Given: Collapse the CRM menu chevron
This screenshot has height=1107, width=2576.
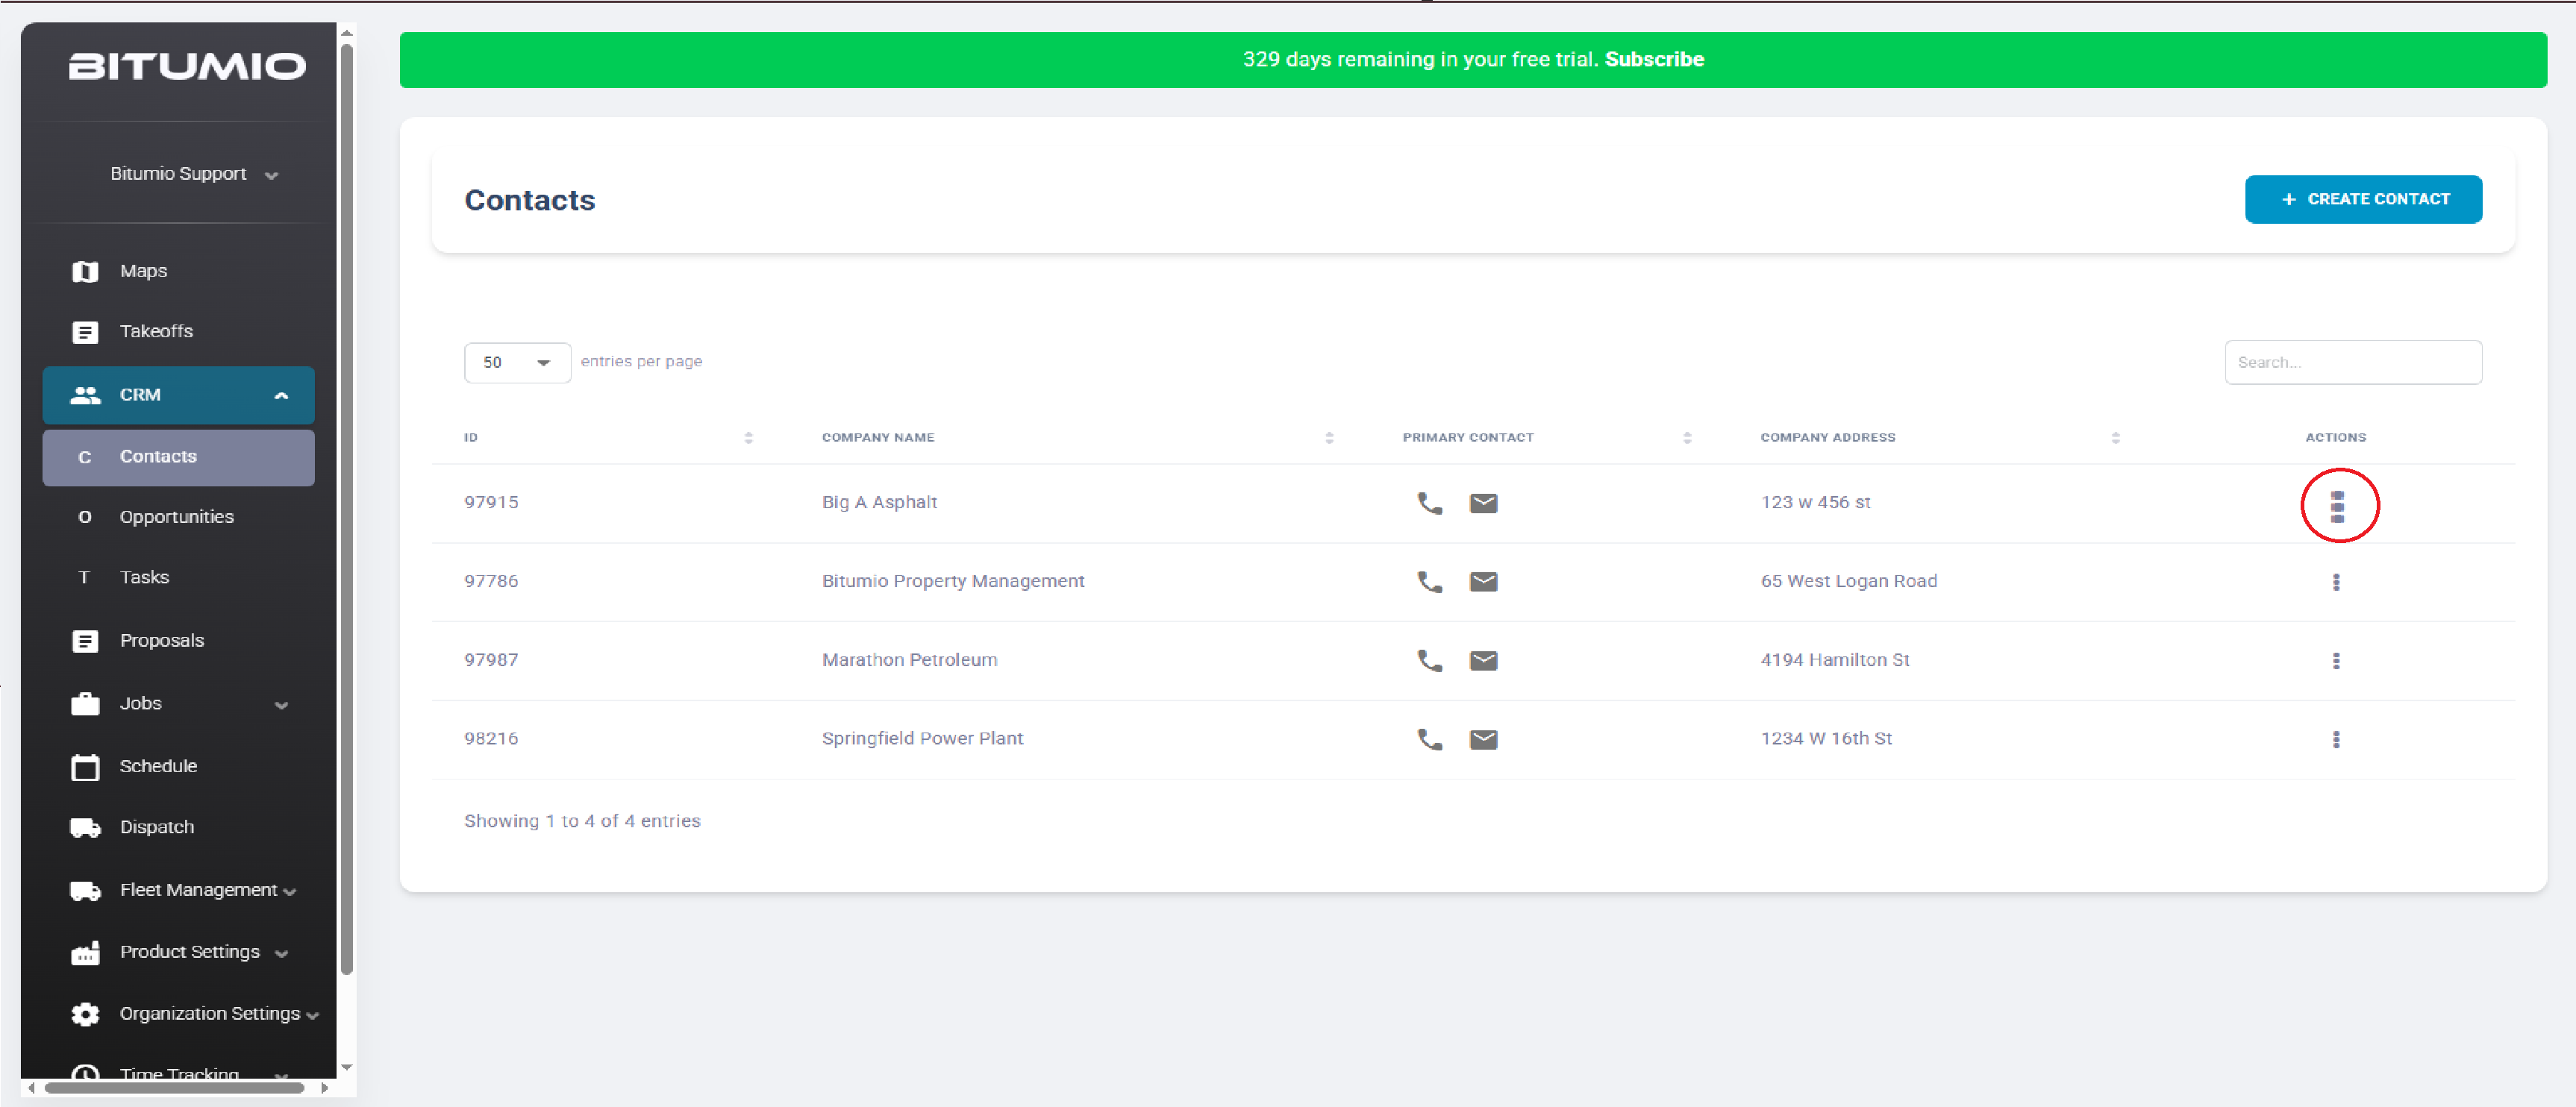Looking at the screenshot, I should (x=281, y=396).
